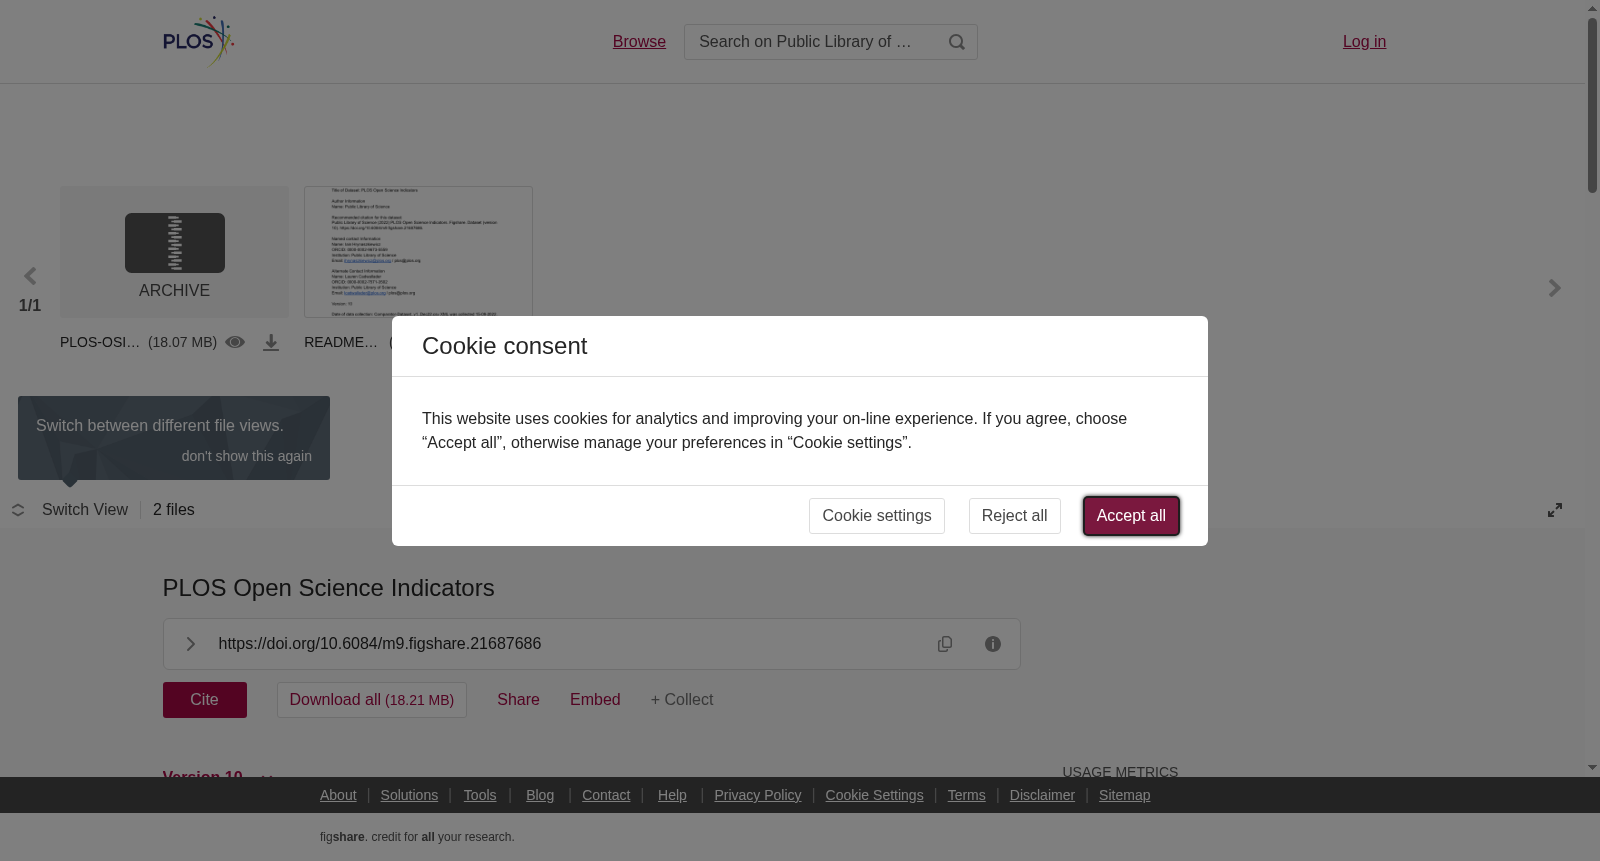Open the Privacy Policy footer link
Image resolution: width=1600 pixels, height=861 pixels.
pyautogui.click(x=758, y=795)
